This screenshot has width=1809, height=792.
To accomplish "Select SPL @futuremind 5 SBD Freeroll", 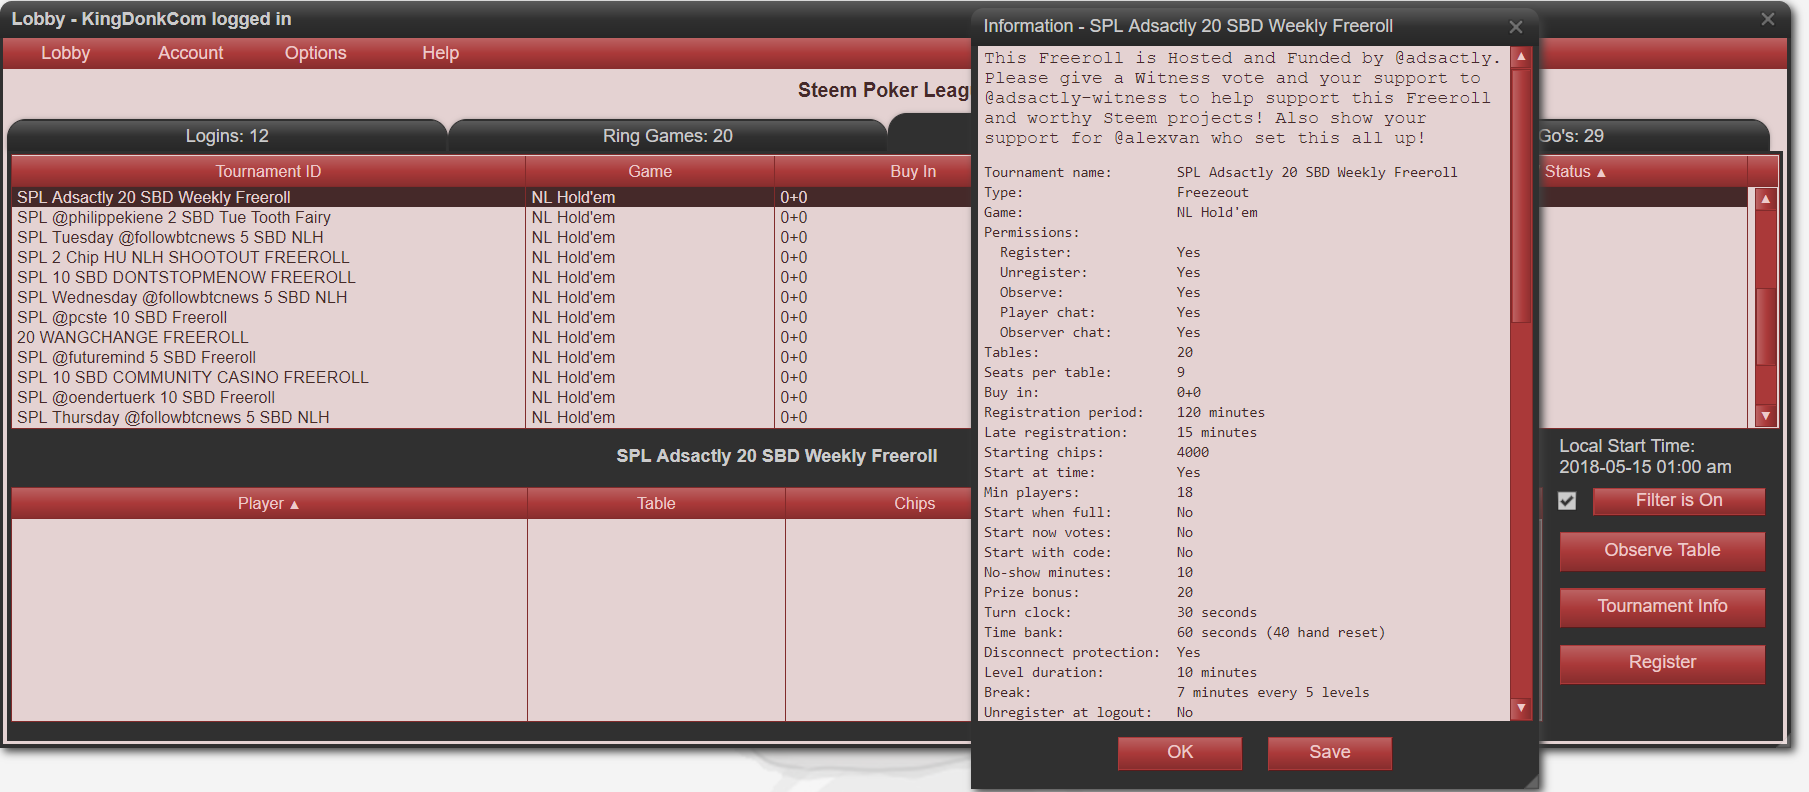I will 491,358.
